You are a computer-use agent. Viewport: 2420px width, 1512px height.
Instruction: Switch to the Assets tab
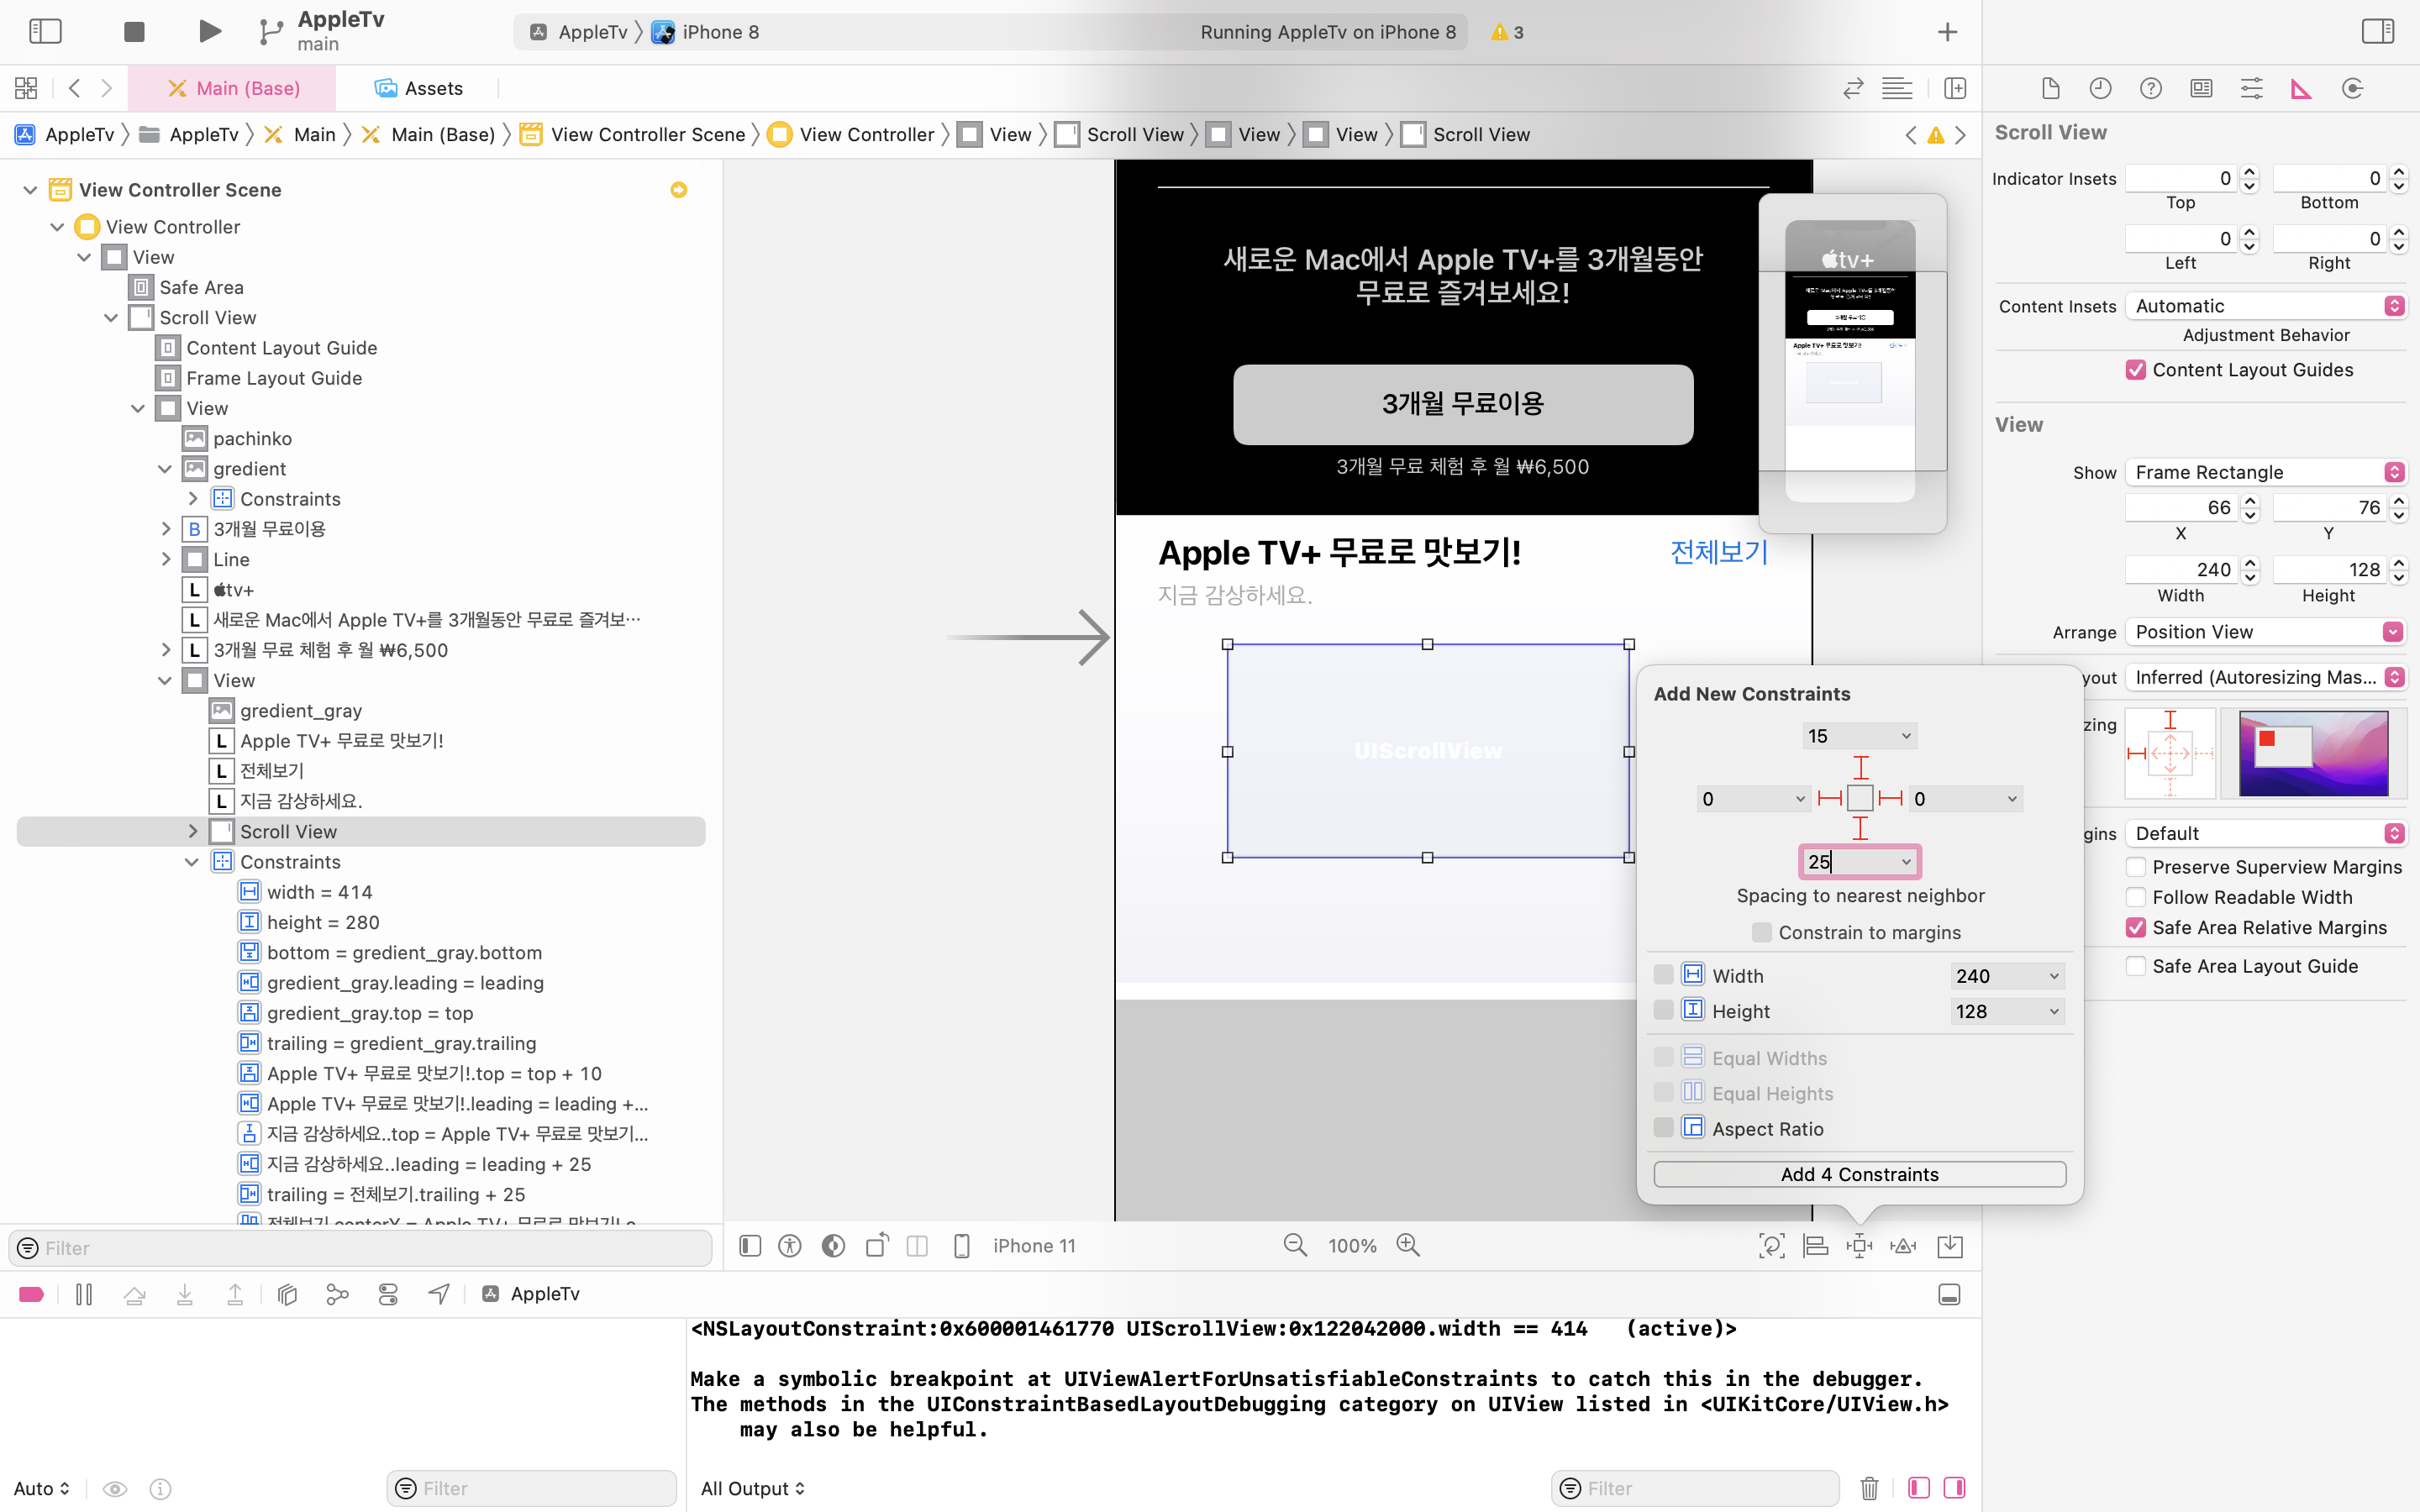418,88
